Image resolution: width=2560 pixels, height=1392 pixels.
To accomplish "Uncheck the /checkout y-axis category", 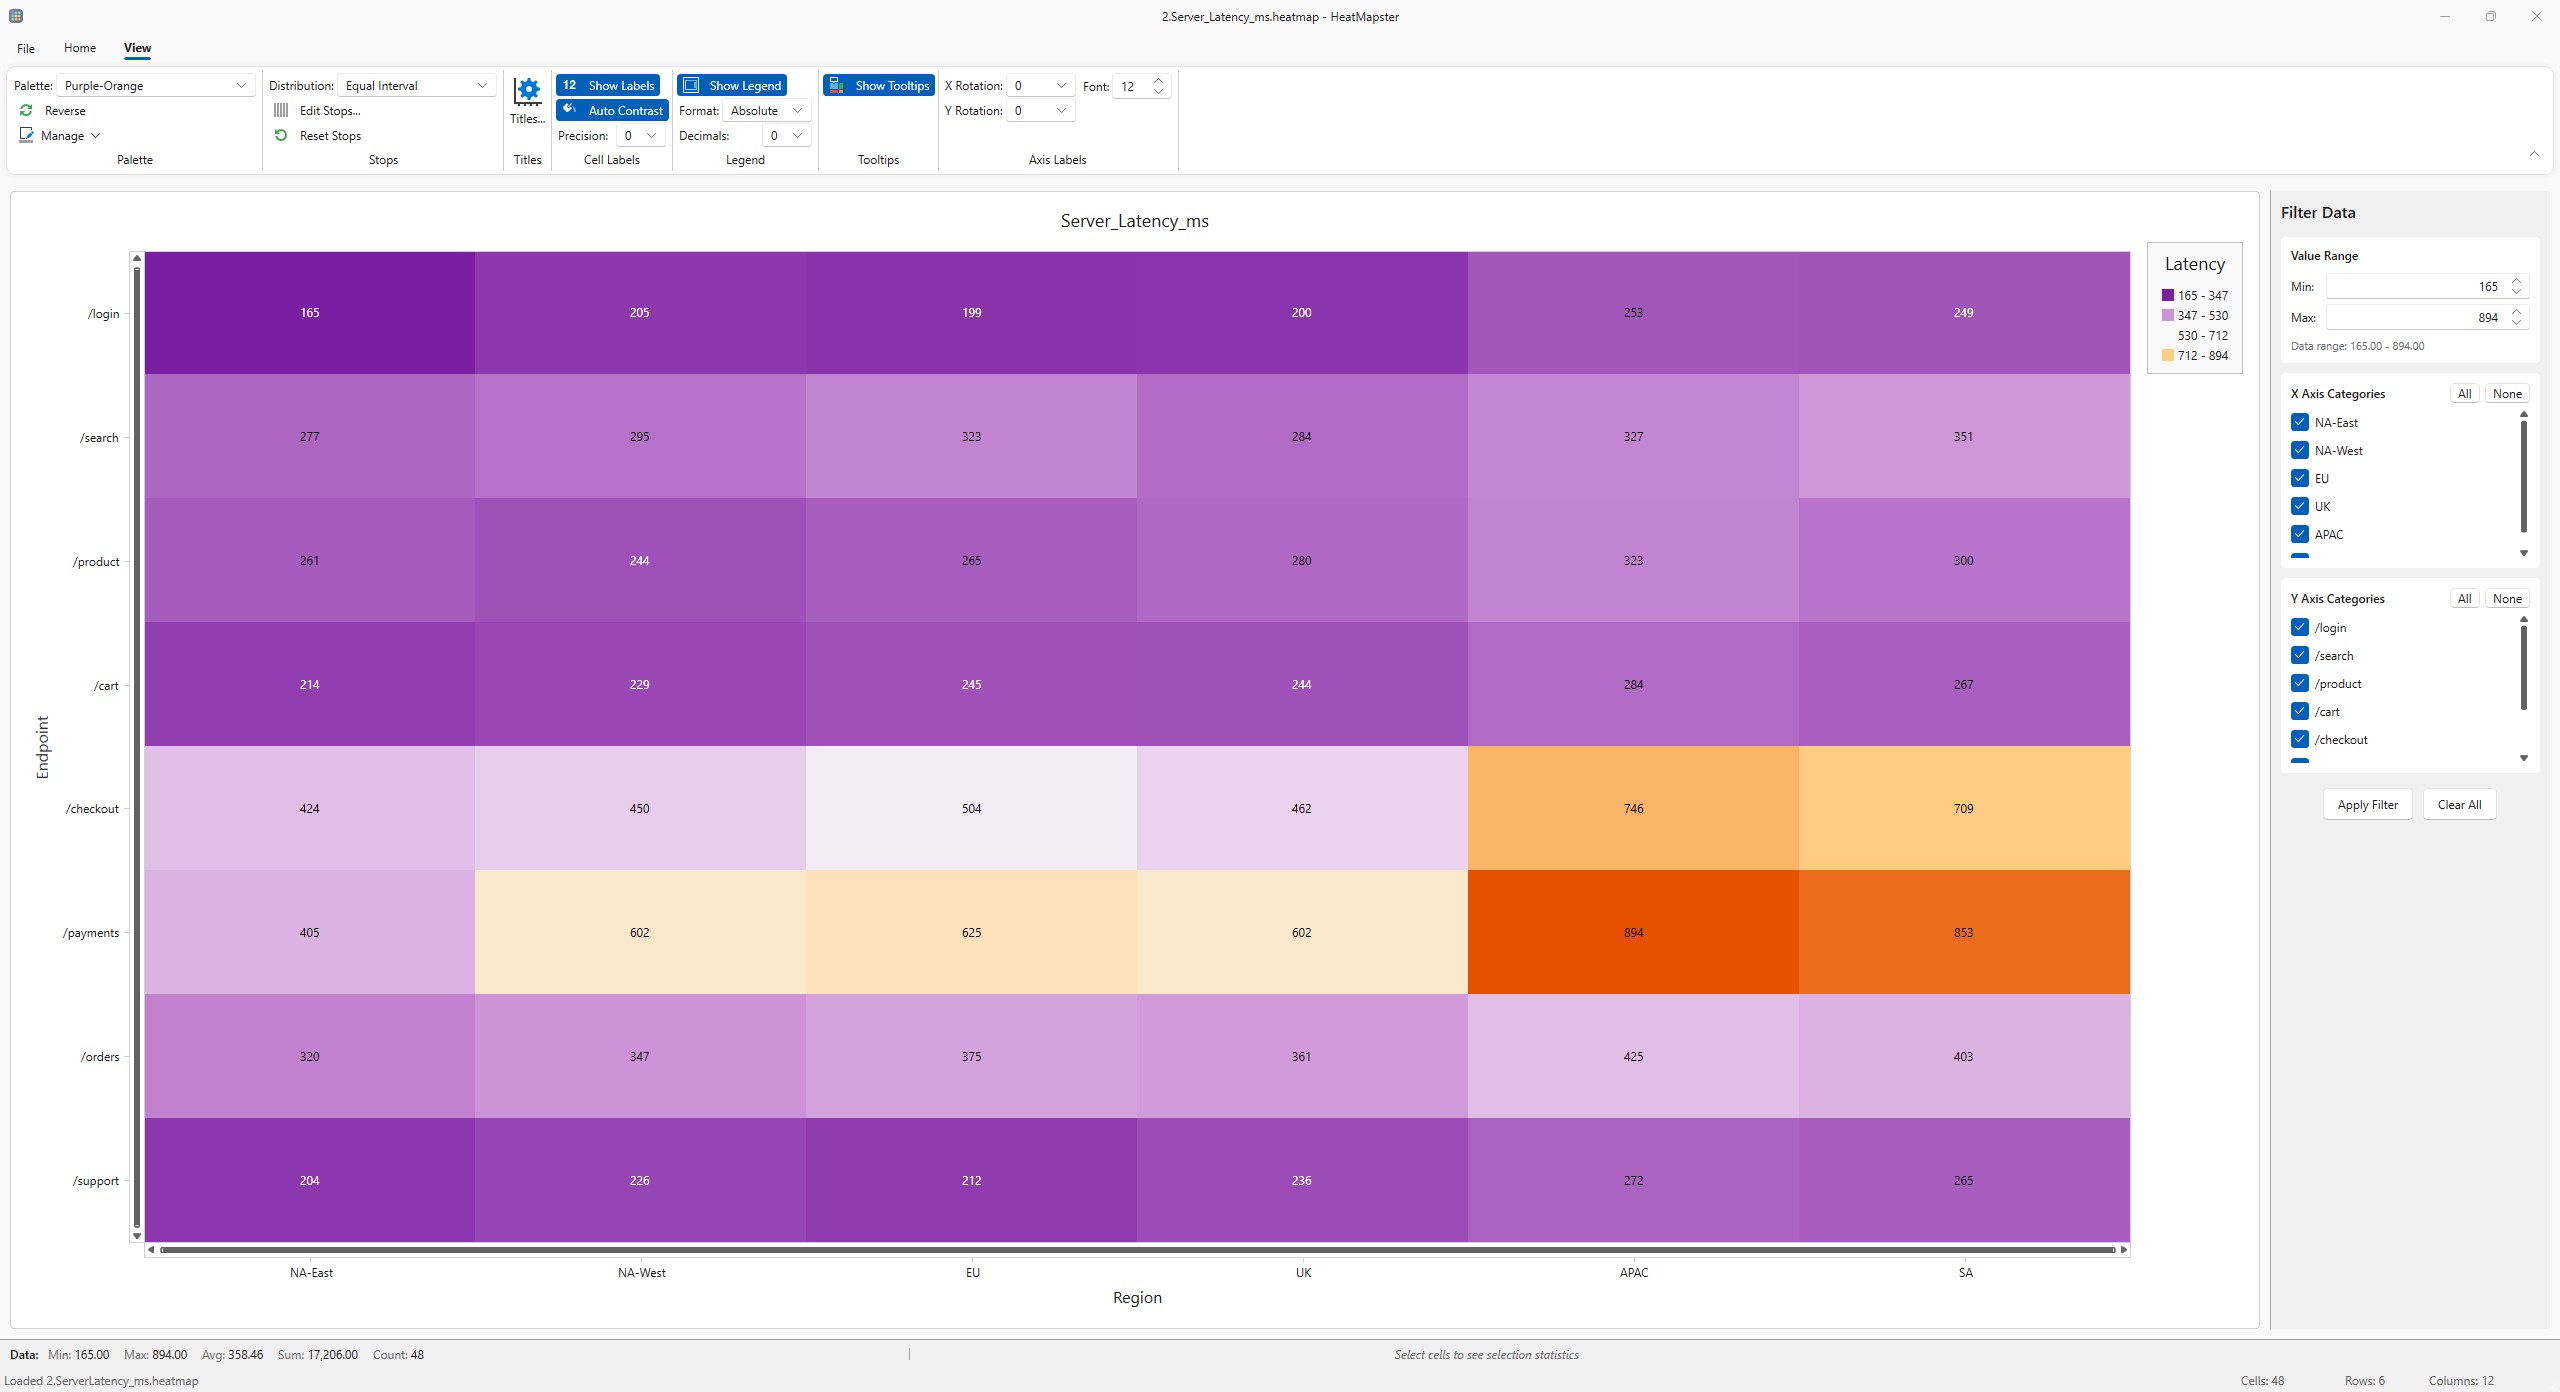I will click(2301, 739).
